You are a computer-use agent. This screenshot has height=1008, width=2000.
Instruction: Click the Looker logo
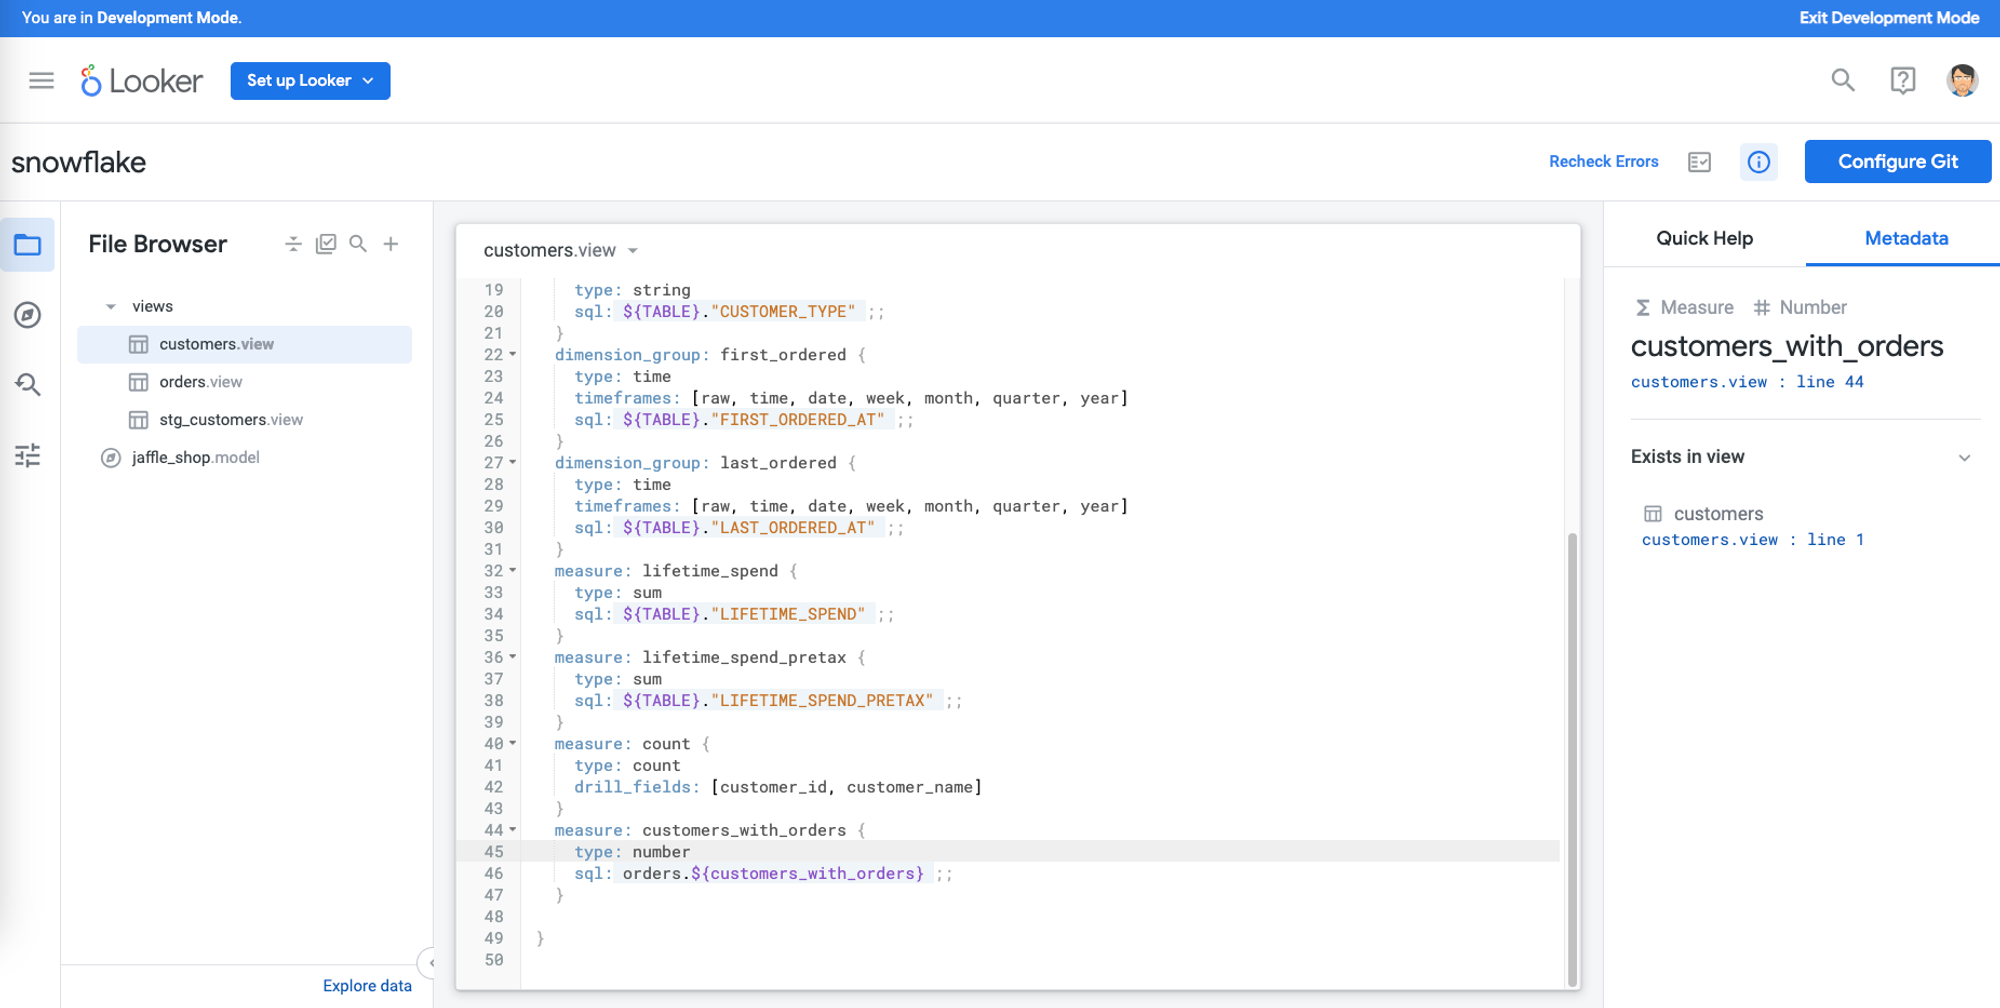click(x=142, y=81)
